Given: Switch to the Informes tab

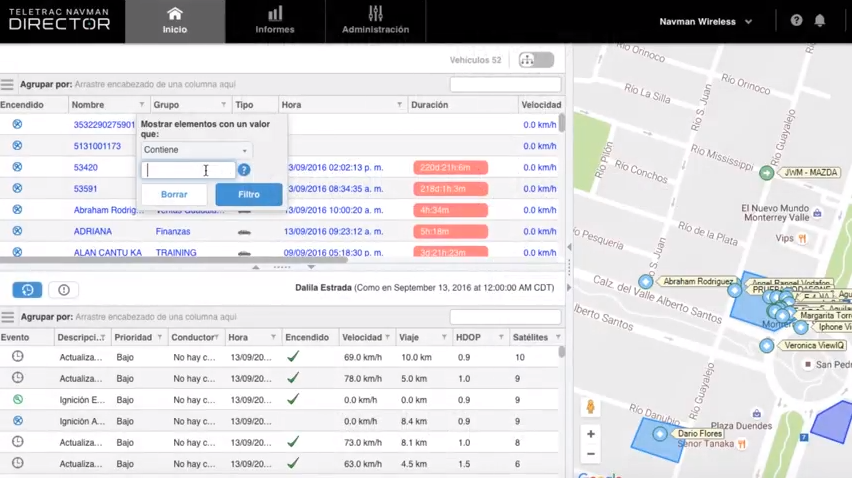Looking at the screenshot, I should click(275, 21).
